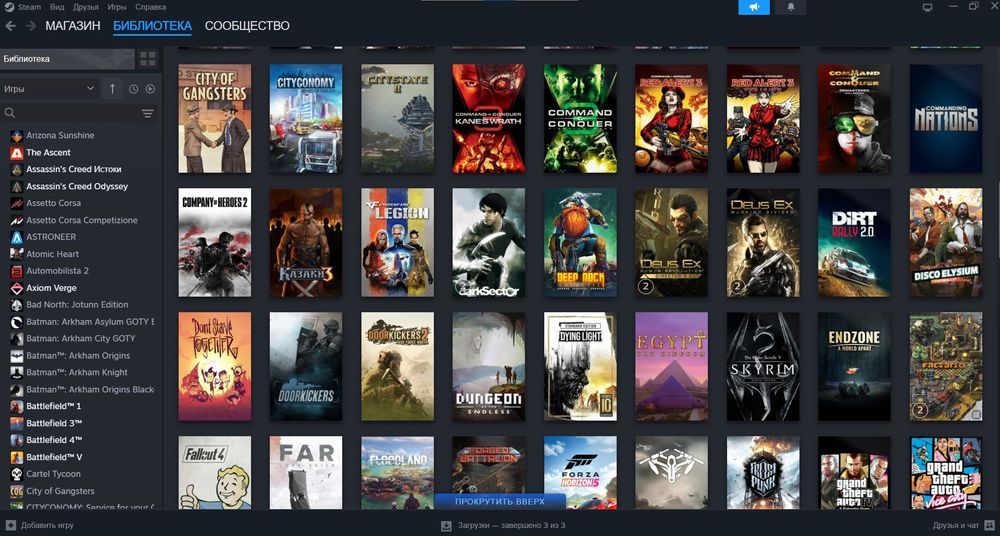The height and width of the screenshot is (536, 1000).
Task: Open the Cityconomy game cover
Action: [306, 118]
